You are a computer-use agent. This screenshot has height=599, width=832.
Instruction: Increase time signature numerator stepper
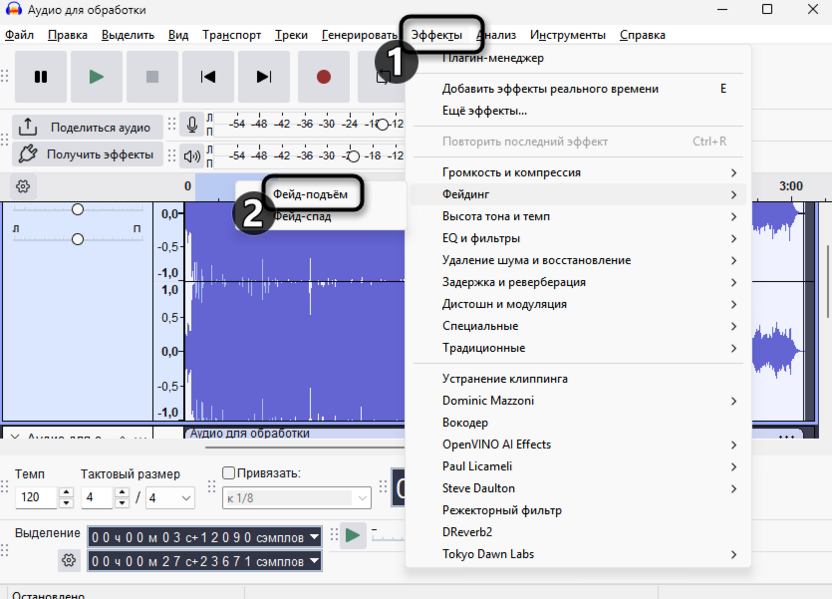point(122,492)
